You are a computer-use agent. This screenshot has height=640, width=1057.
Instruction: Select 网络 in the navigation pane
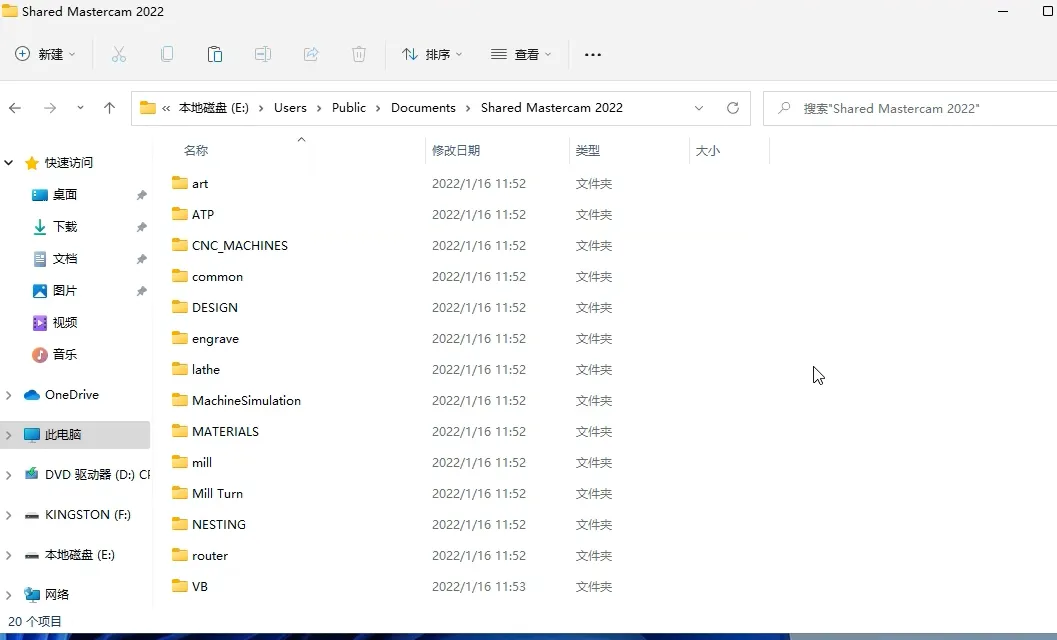[x=57, y=595]
